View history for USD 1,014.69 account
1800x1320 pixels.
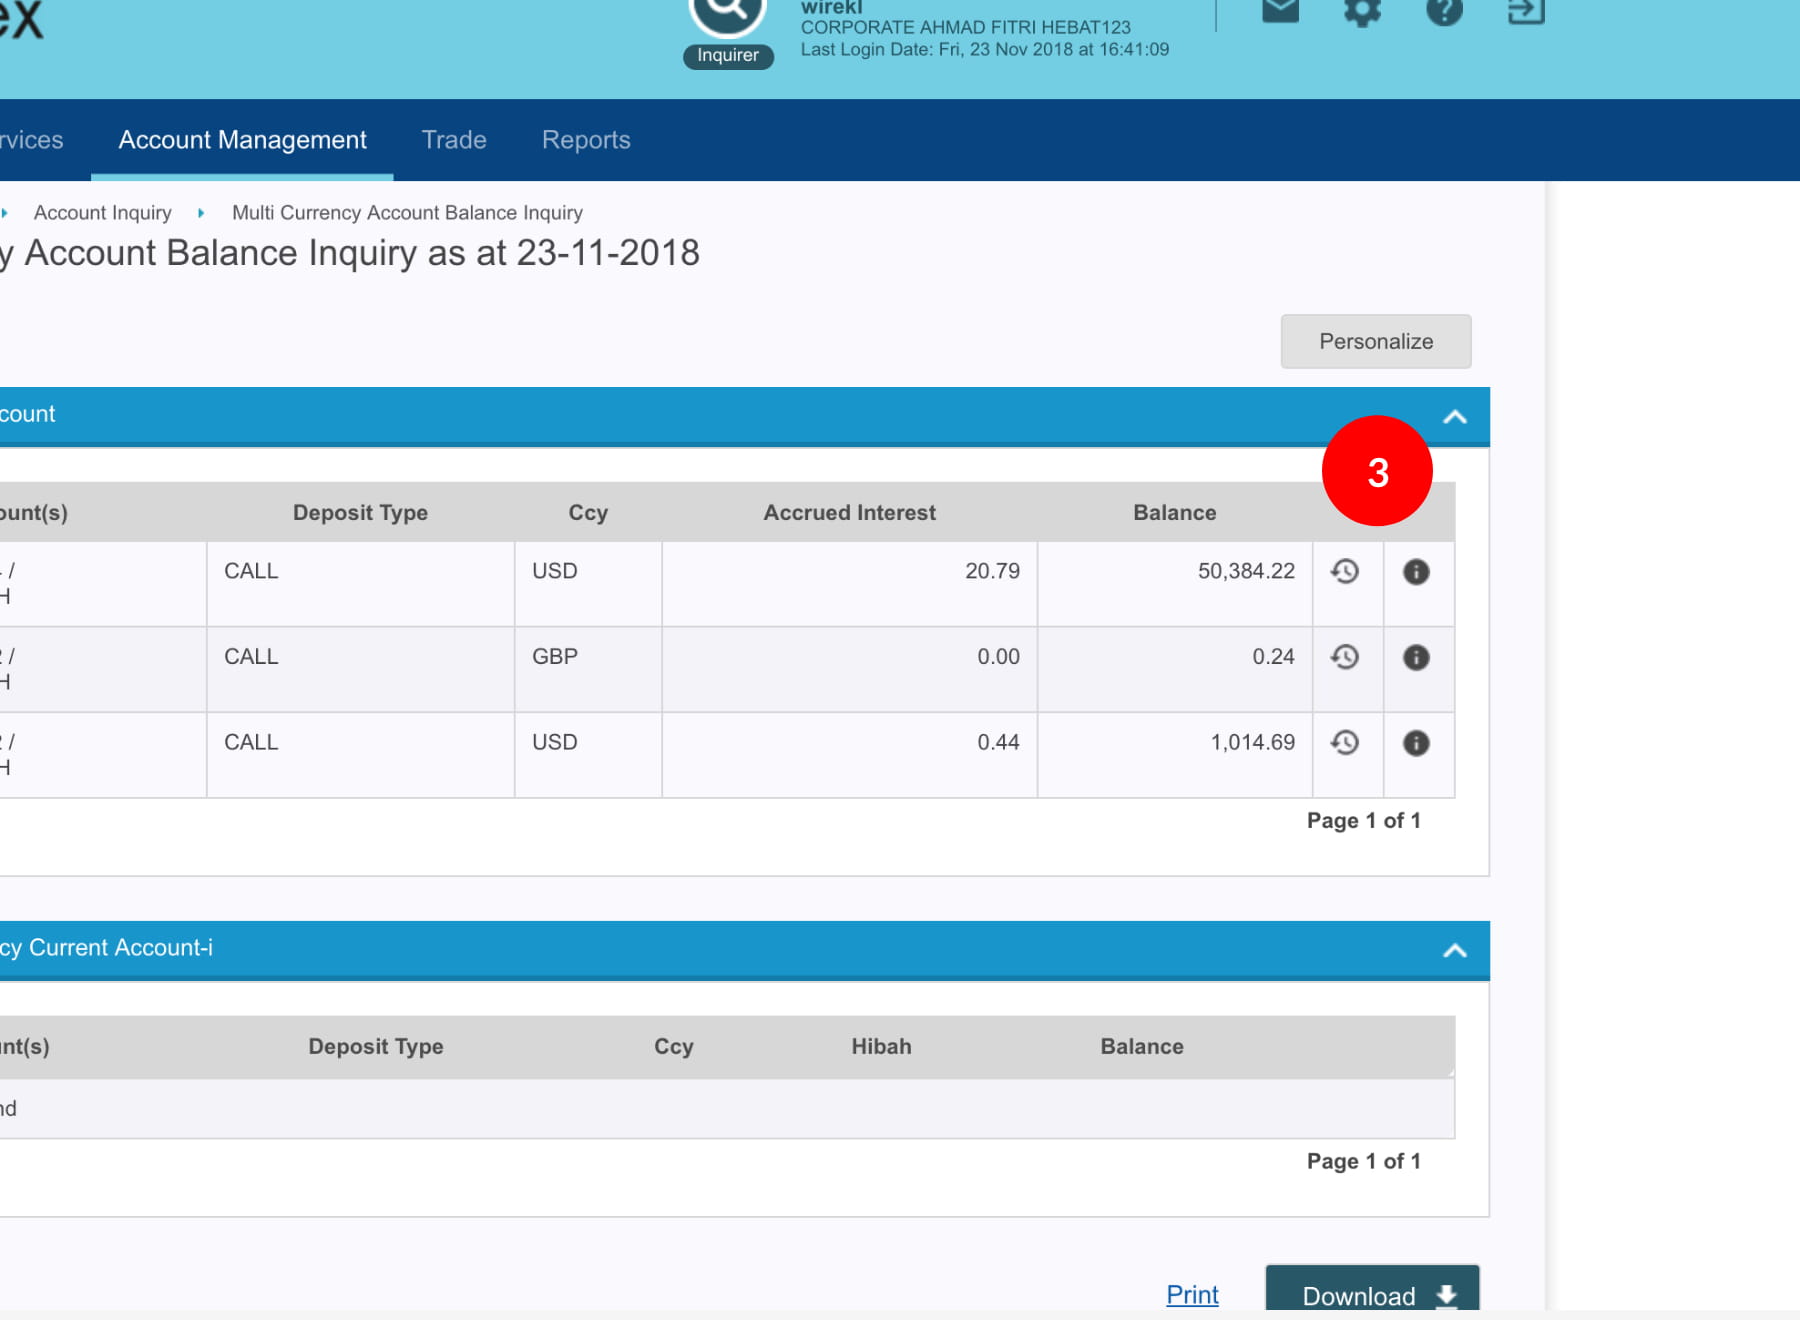pos(1345,742)
